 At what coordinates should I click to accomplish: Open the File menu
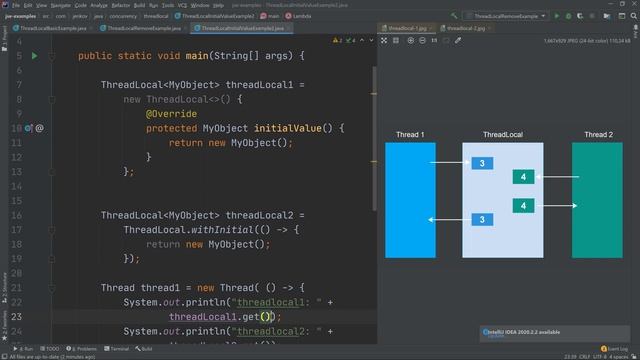[x=16, y=5]
